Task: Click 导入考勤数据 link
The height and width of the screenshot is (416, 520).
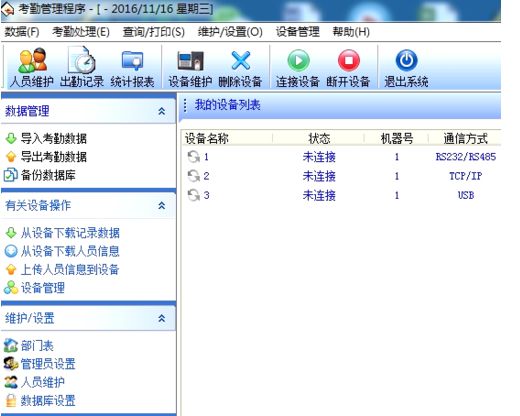Action: pos(54,138)
